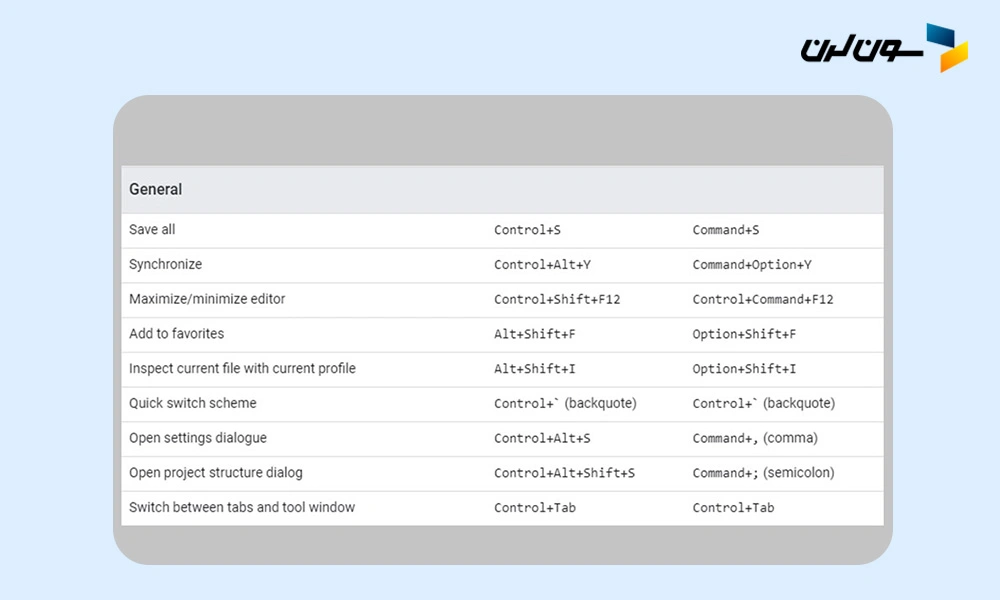Select the Add to favorites entry

[176, 334]
